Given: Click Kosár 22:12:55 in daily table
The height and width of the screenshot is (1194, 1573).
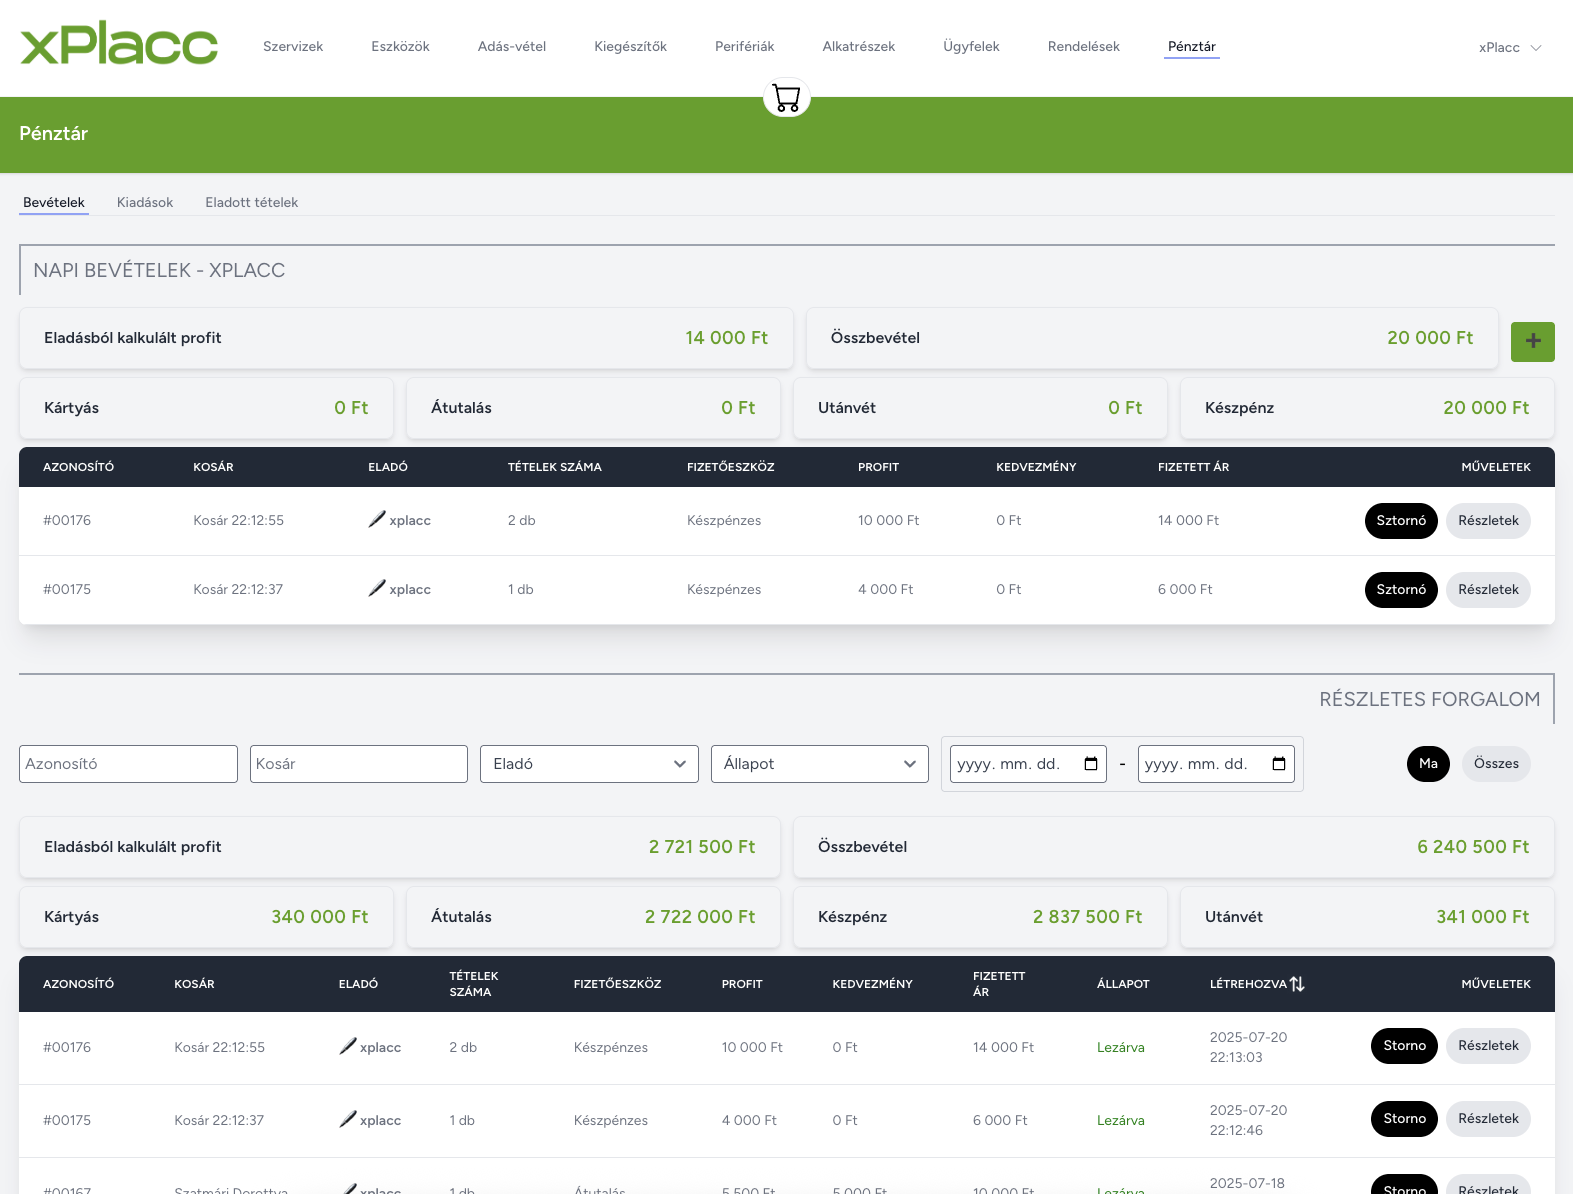Looking at the screenshot, I should 239,520.
